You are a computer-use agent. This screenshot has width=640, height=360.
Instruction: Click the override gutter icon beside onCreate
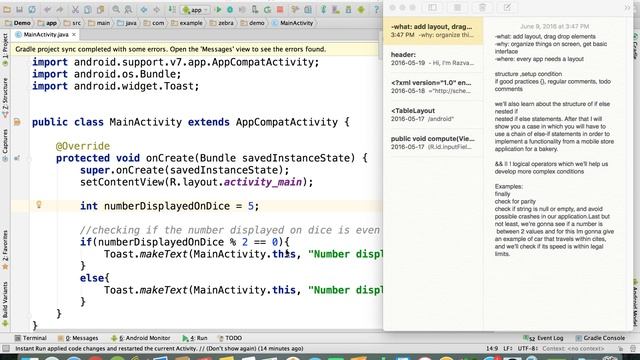click(x=17, y=158)
